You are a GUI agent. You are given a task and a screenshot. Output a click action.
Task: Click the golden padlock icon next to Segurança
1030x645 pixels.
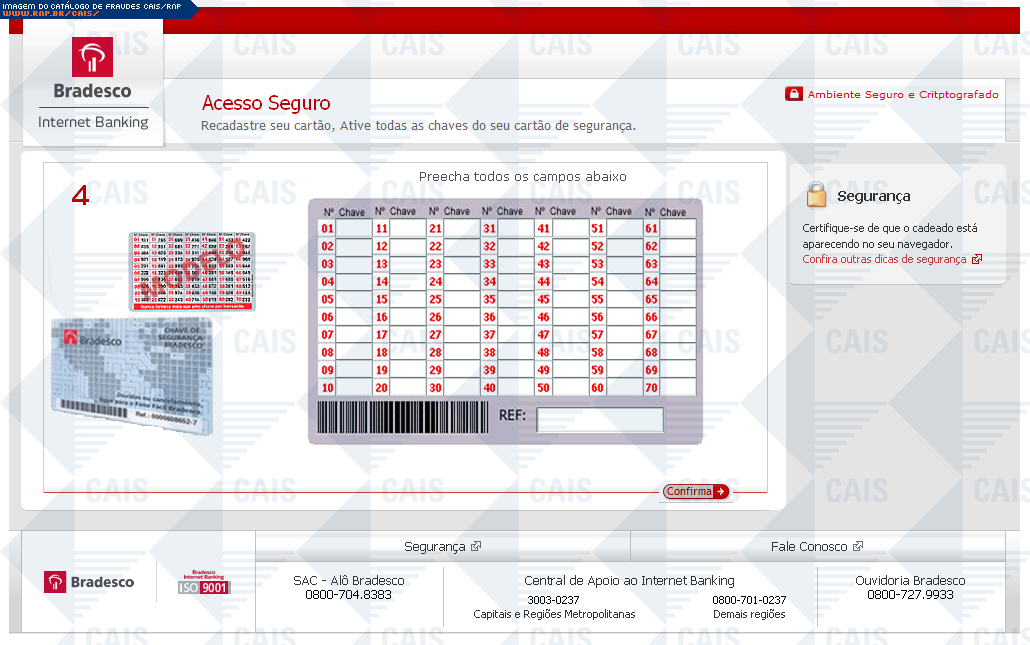tap(817, 194)
